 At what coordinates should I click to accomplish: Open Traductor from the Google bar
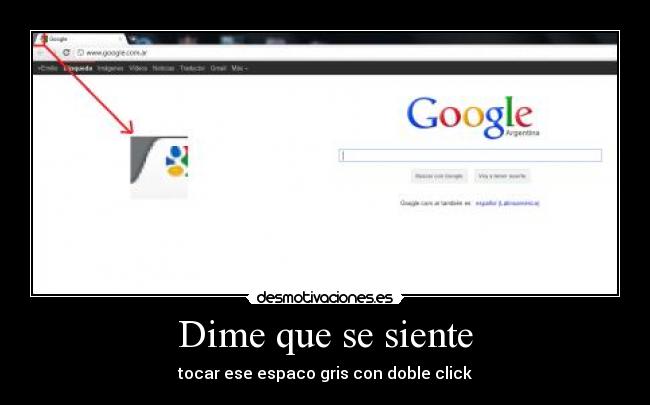tap(192, 68)
